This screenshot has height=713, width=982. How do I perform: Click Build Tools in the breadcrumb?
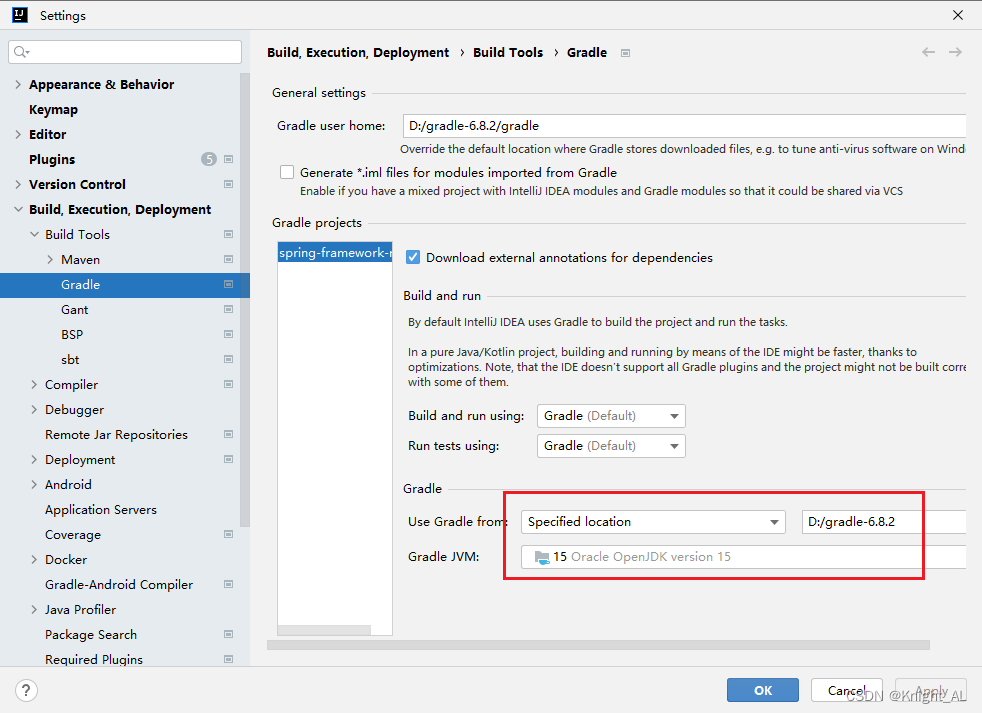tap(508, 53)
